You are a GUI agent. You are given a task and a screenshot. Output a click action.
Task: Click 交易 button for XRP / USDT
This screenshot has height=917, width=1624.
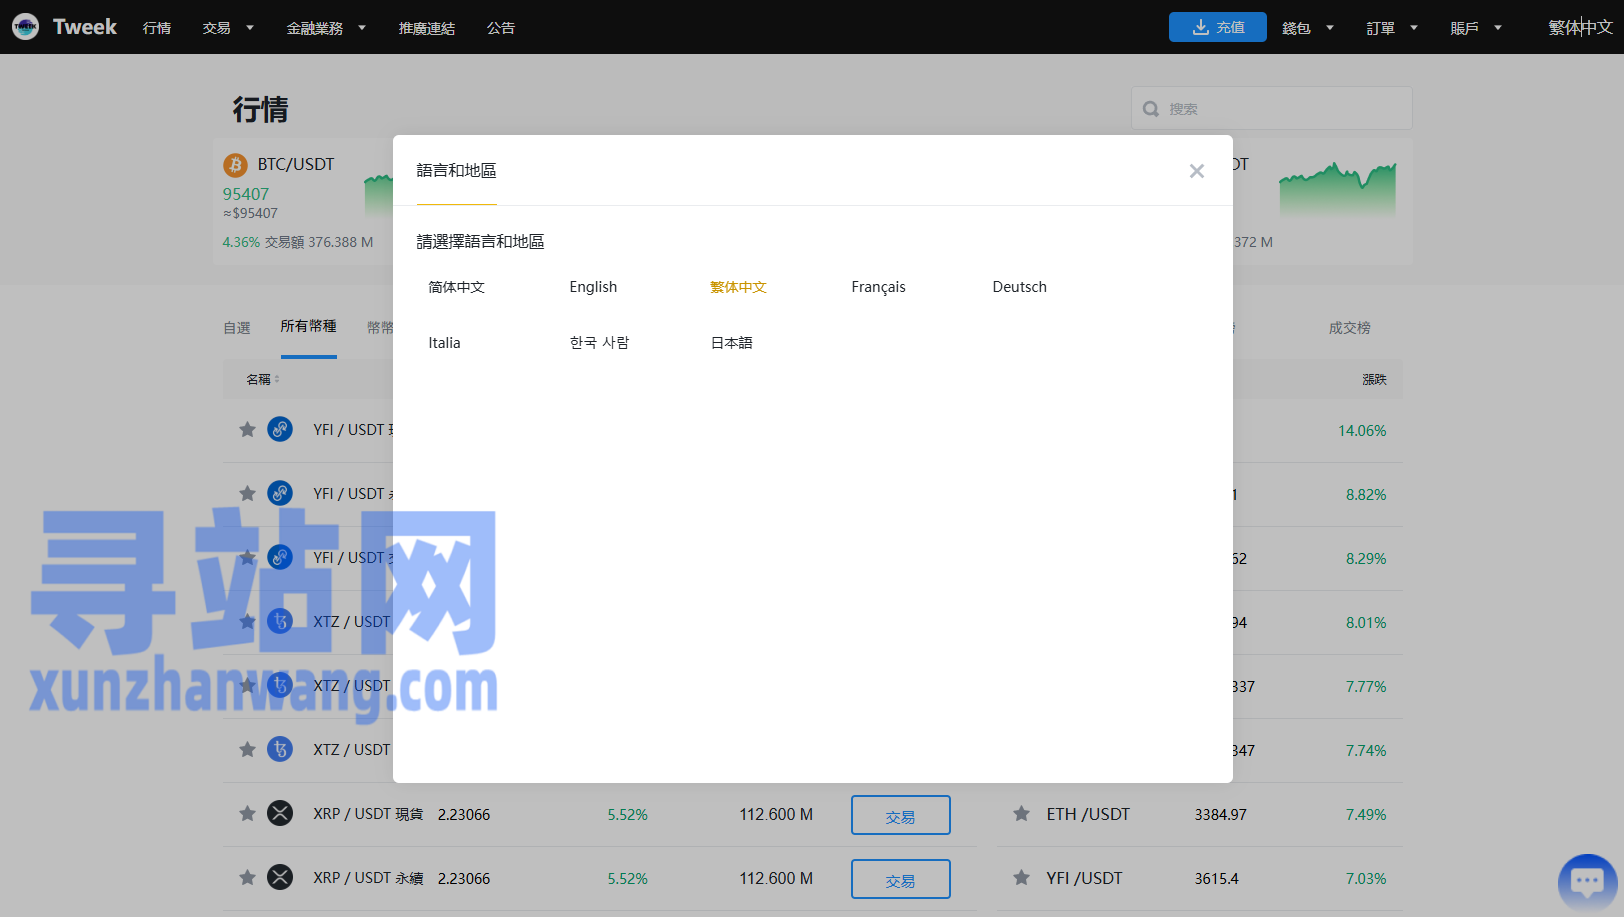point(900,814)
